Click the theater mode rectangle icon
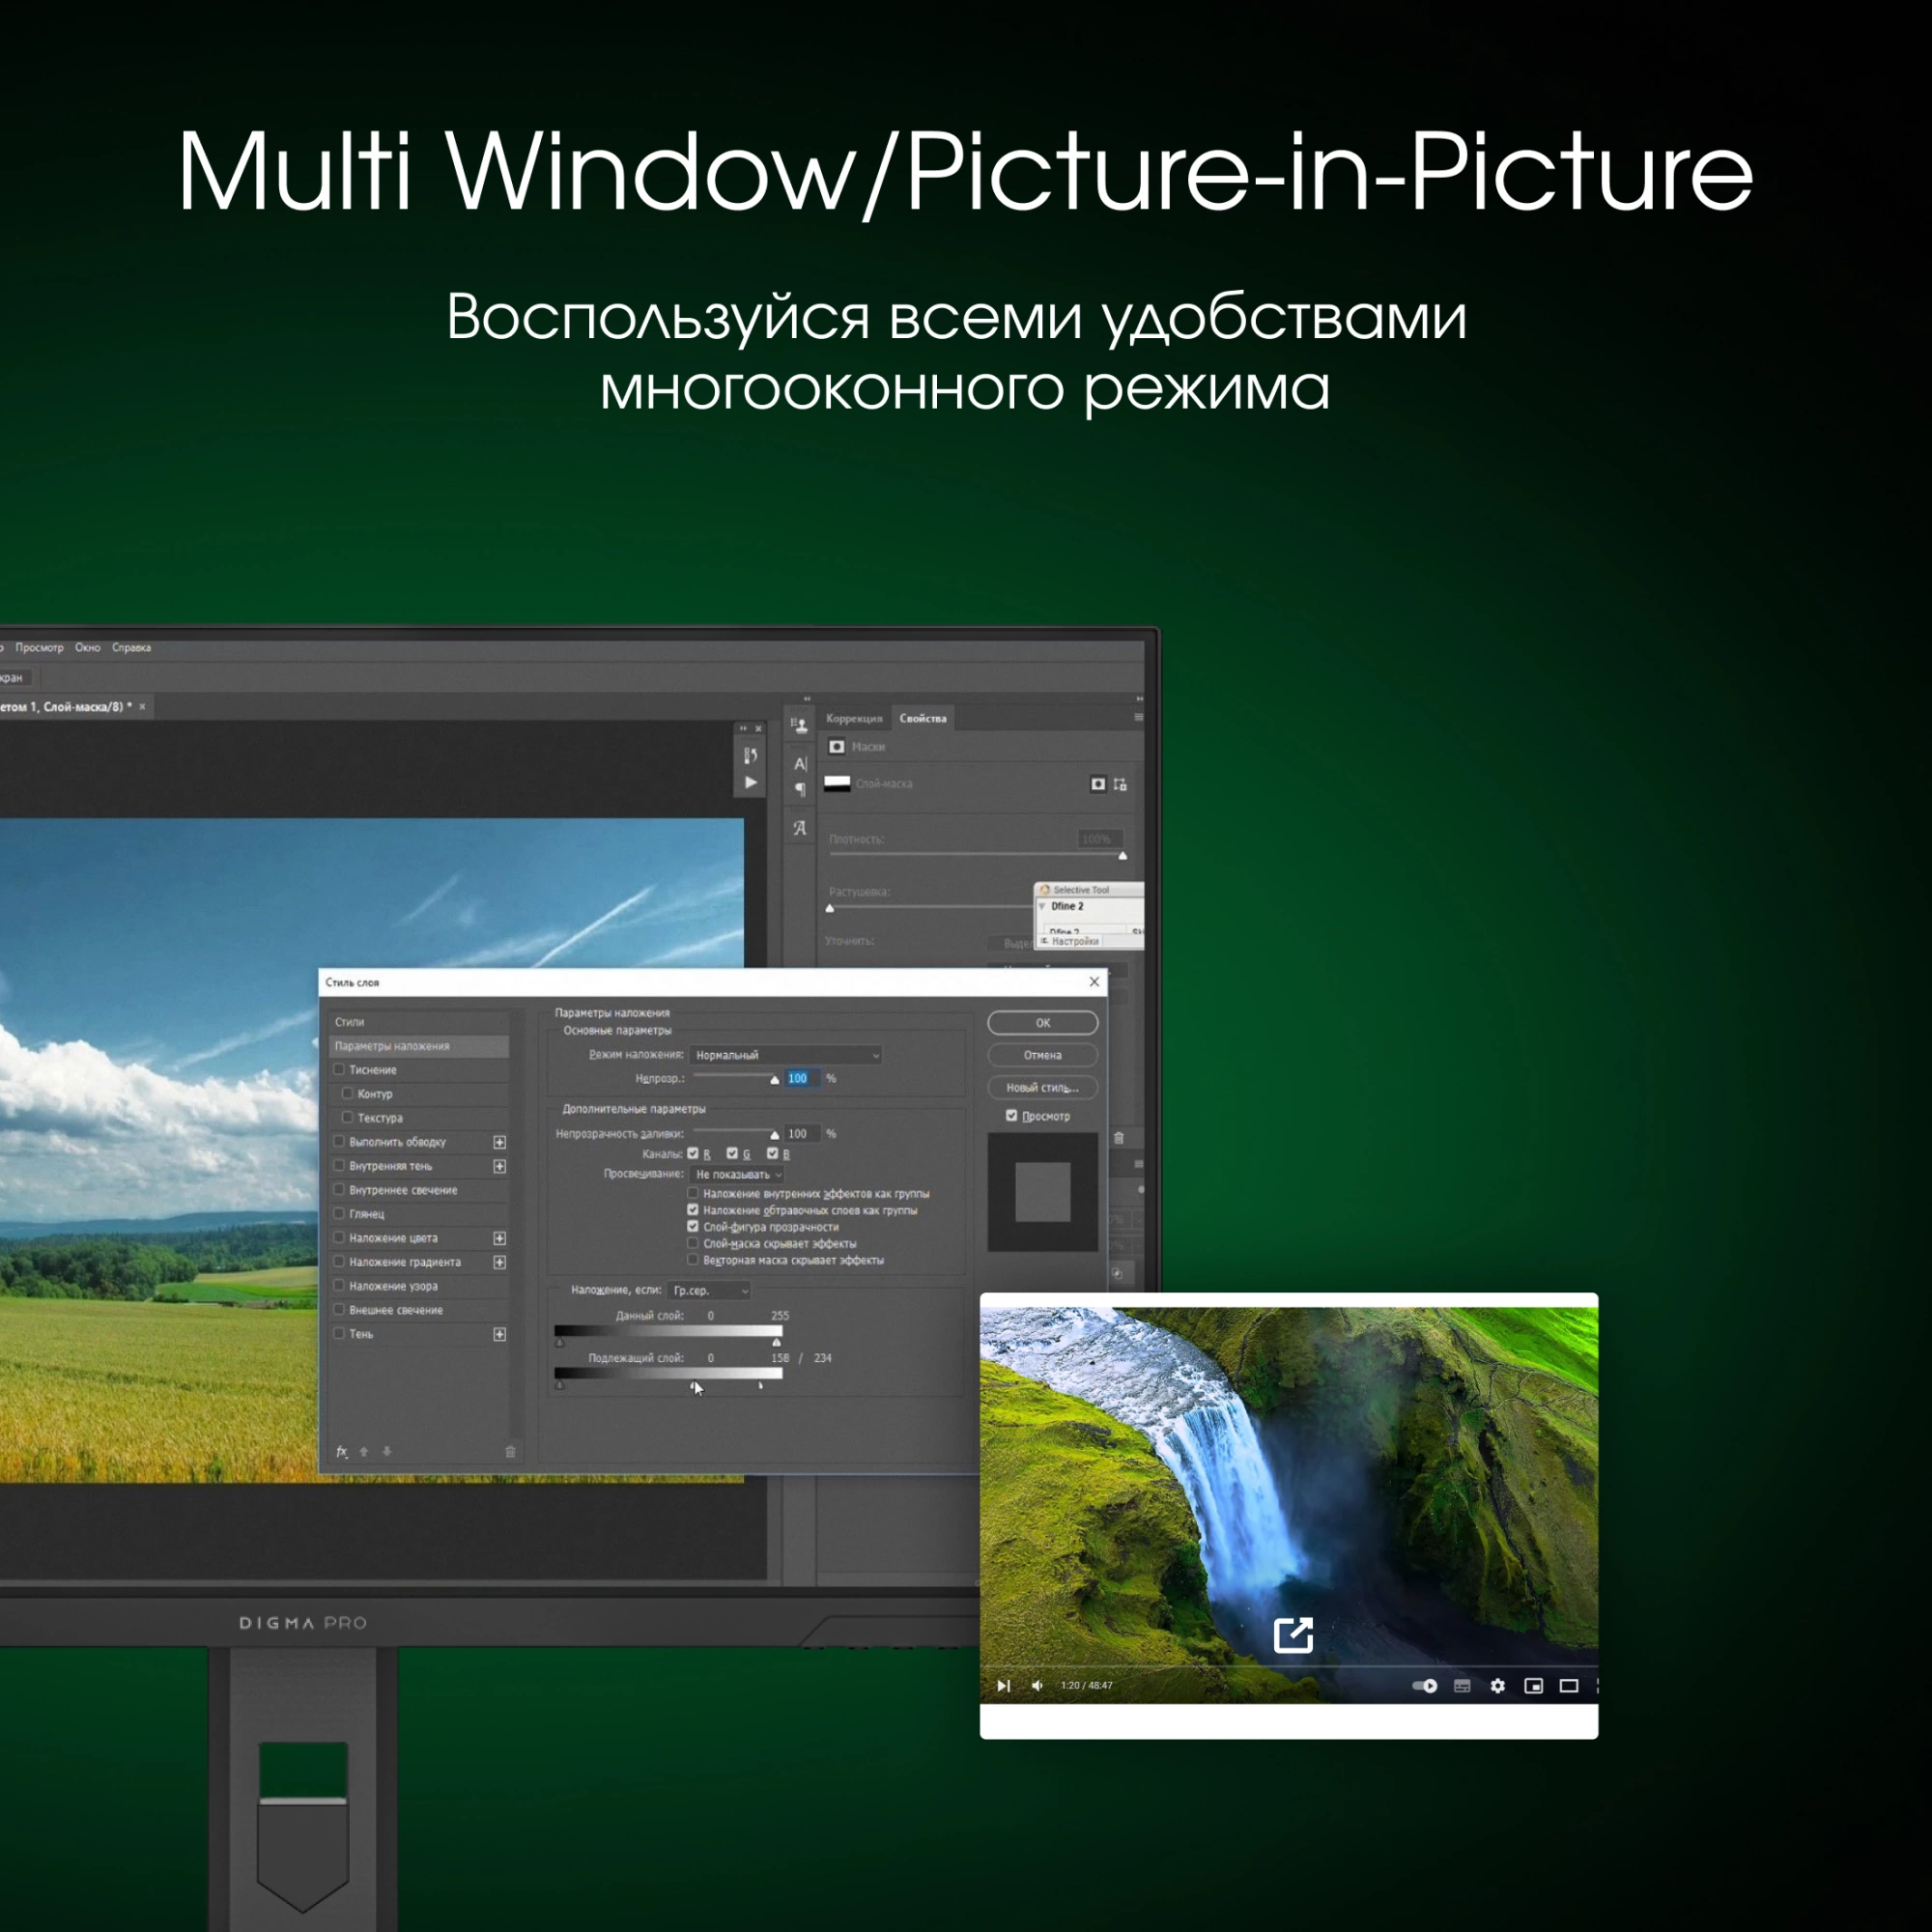Screen dimensions: 1932x1932 coord(1569,1686)
